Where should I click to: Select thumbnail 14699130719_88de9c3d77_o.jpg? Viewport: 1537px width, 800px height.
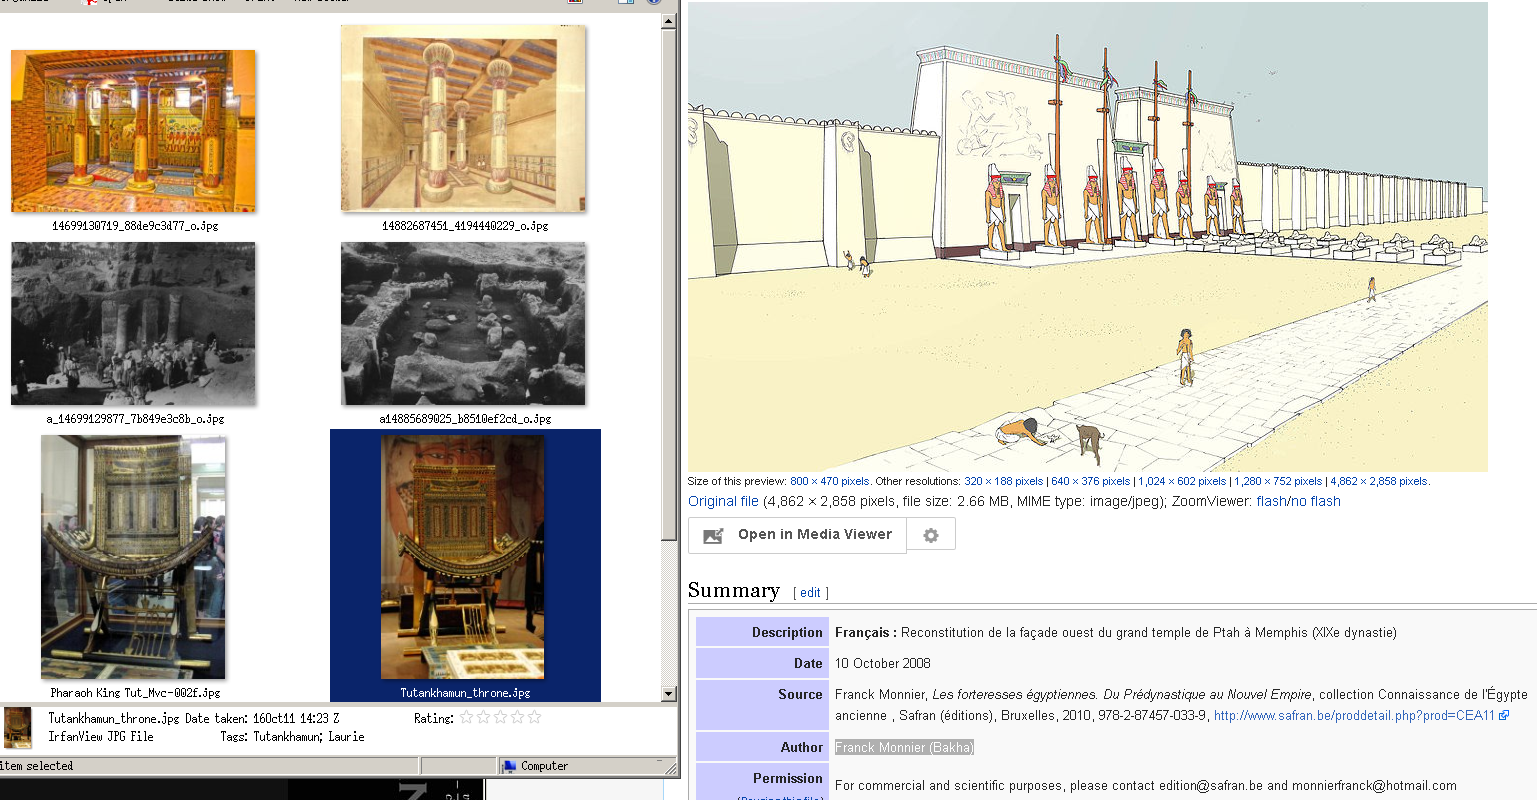[x=134, y=131]
